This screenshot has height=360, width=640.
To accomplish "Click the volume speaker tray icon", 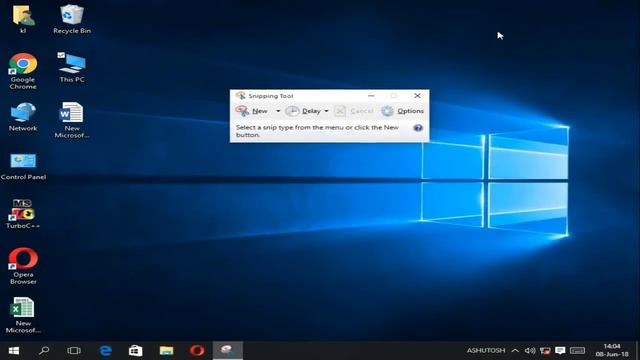I will [530, 351].
